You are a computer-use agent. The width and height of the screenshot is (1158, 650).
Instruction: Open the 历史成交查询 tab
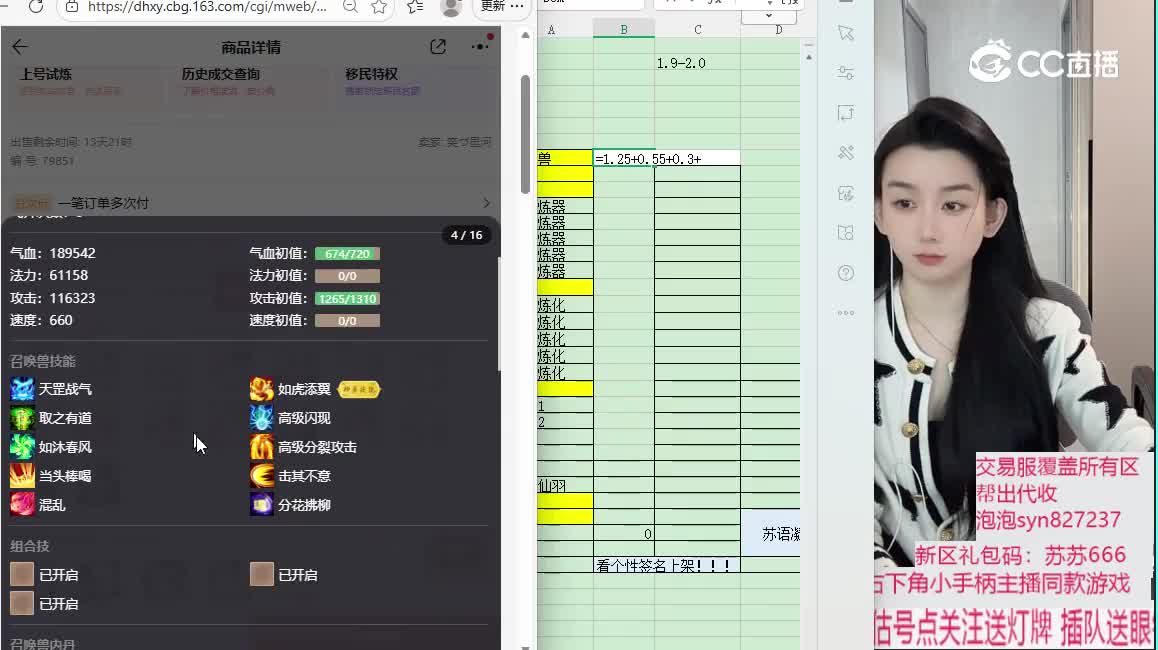pyautogui.click(x=221, y=75)
